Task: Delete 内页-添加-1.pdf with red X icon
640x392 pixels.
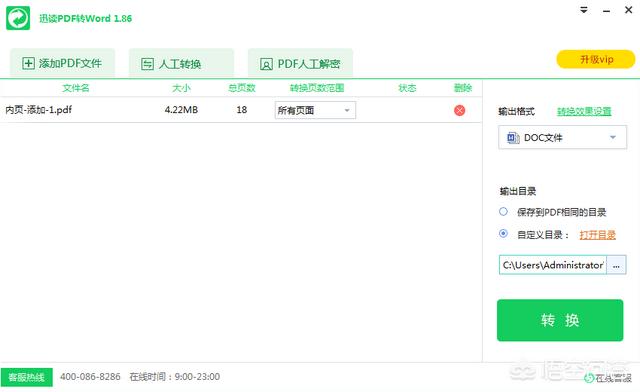Action: 460,110
